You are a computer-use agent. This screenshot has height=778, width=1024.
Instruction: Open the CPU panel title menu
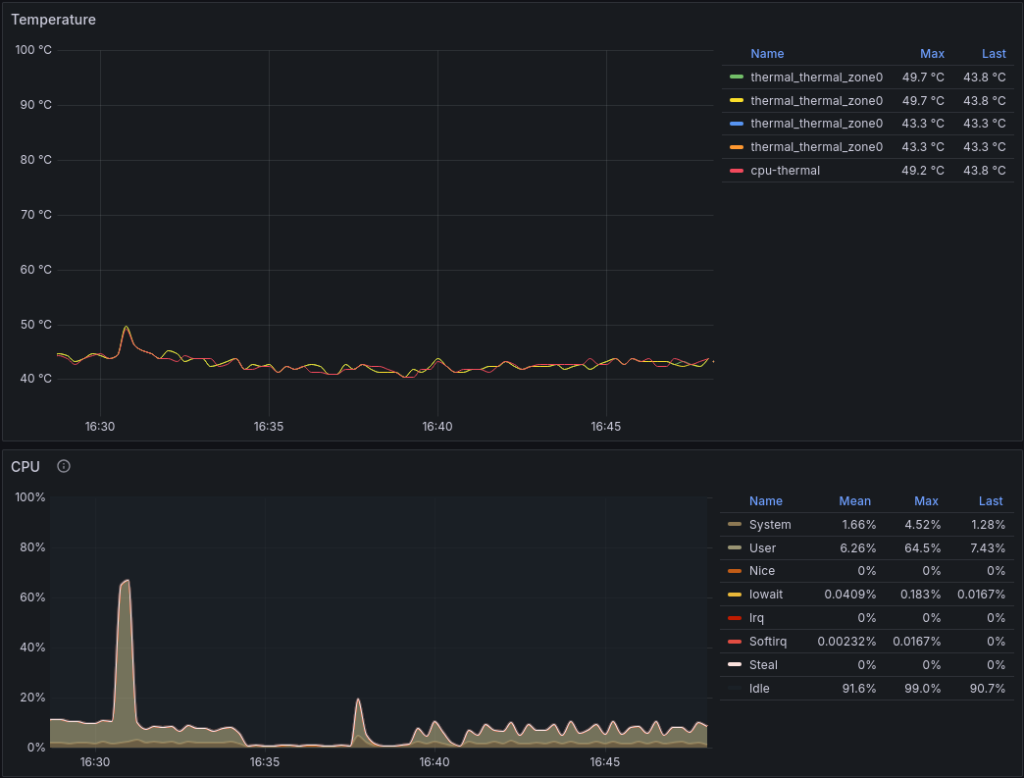pos(25,466)
